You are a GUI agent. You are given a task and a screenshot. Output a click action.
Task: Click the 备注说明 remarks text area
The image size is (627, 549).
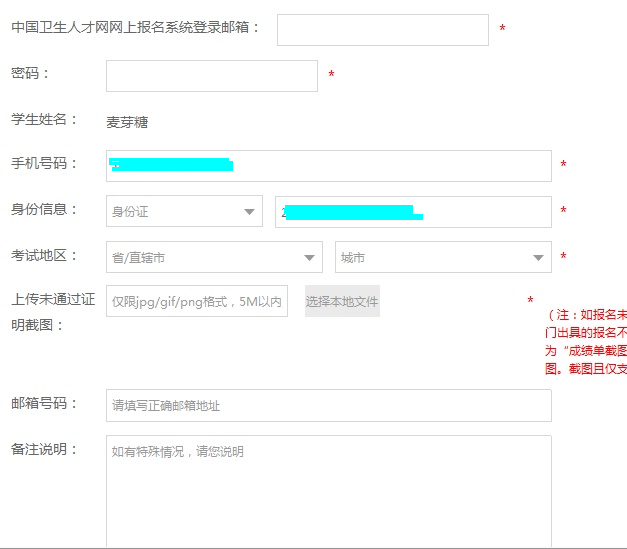[x=328, y=490]
